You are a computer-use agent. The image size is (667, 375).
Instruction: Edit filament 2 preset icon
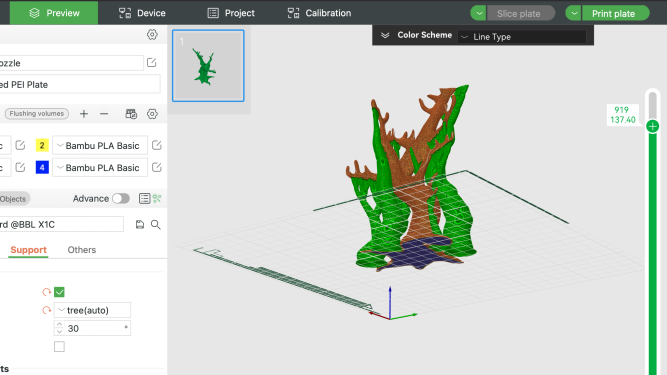click(157, 145)
